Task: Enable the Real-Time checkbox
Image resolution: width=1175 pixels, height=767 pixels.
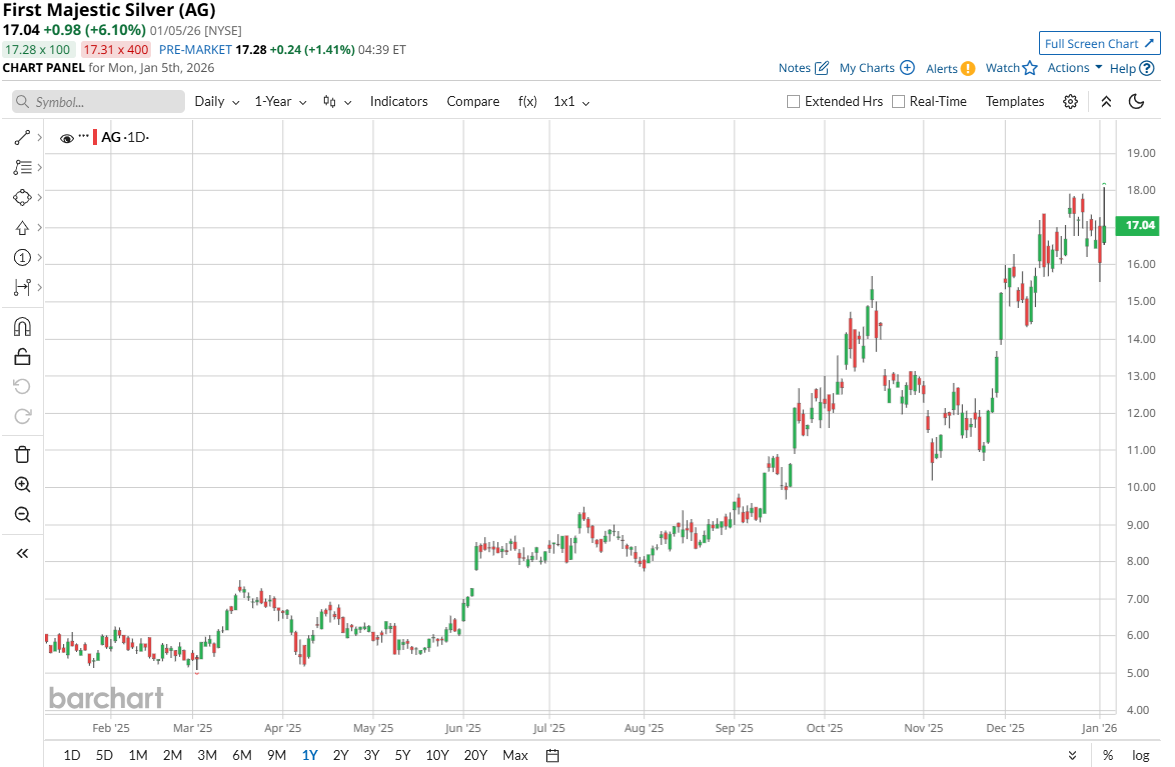Action: tap(899, 101)
